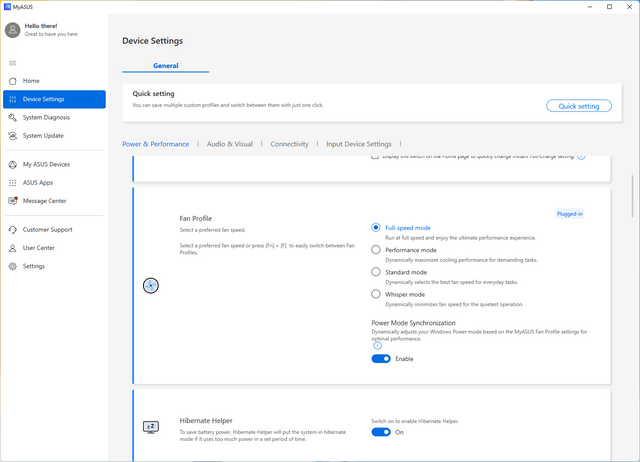Click the vertical scrollbar thumb
Screen dimensions: 640x462
coord(633,196)
